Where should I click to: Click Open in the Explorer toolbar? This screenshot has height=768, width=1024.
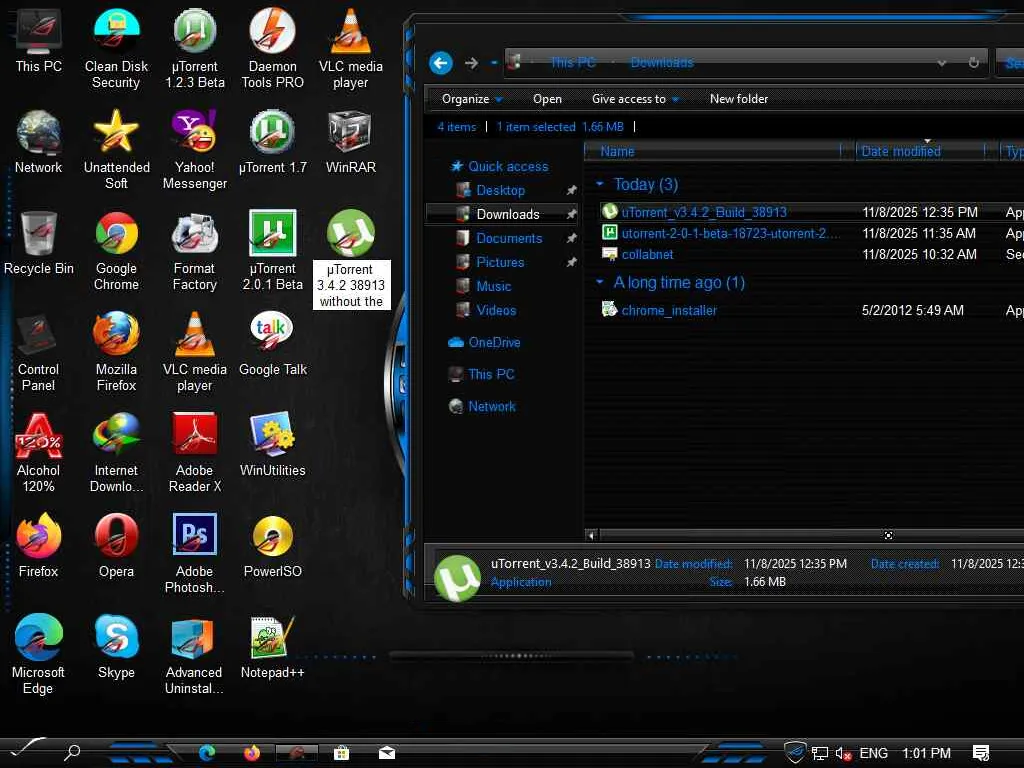547,99
